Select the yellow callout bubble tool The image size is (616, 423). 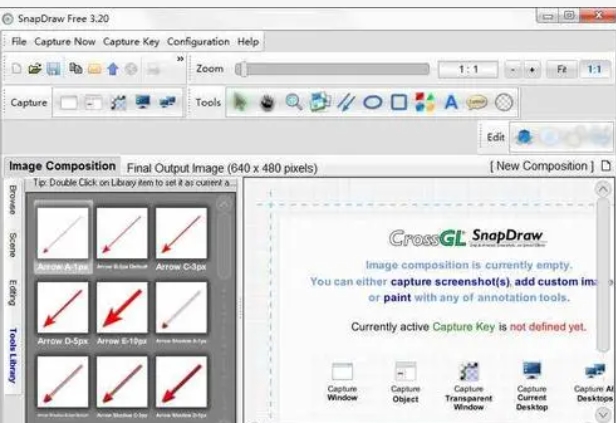click(477, 103)
